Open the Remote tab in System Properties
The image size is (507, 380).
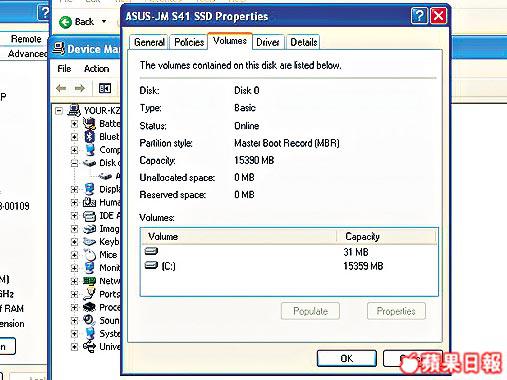point(26,39)
